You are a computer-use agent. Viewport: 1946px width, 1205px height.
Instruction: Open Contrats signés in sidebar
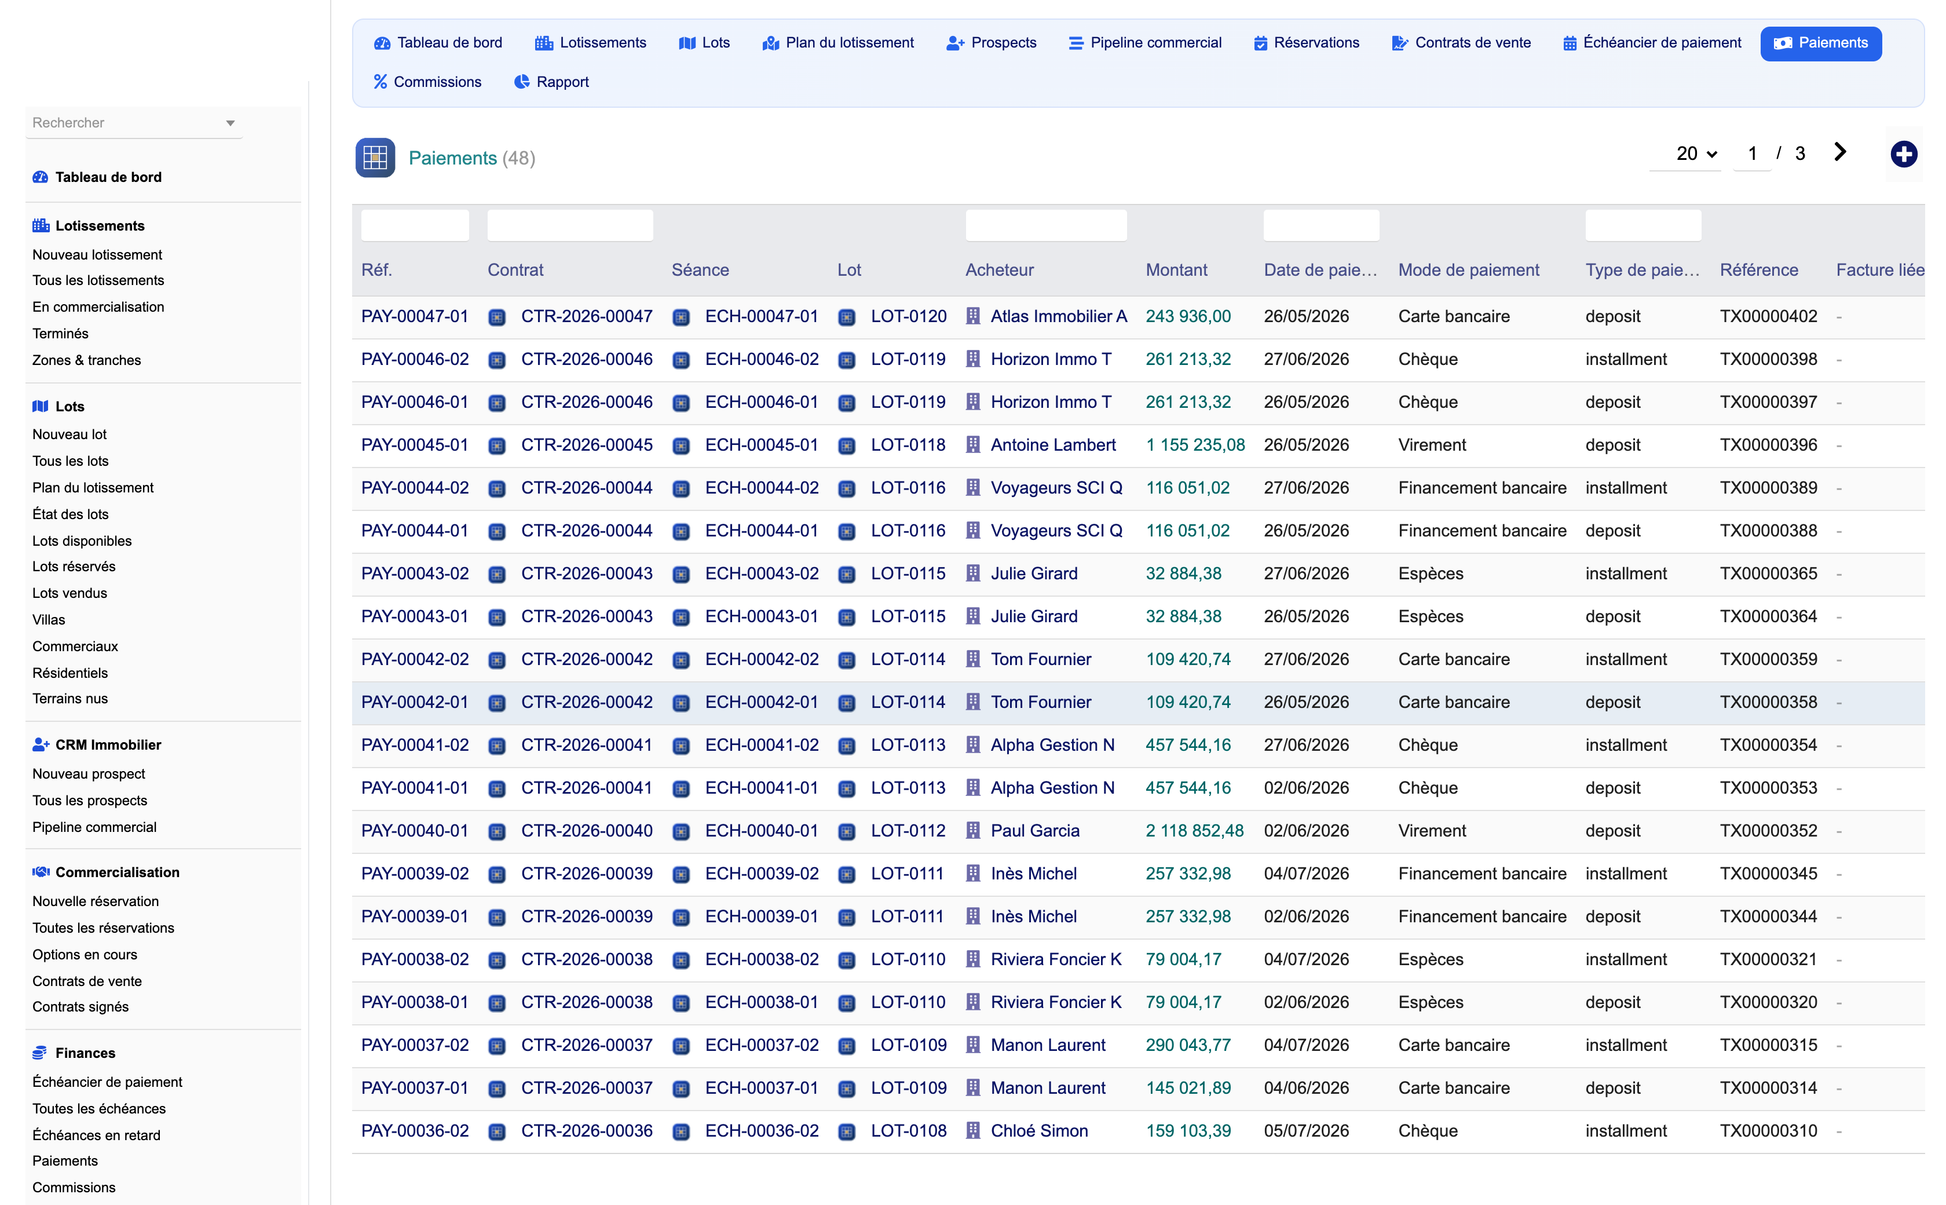pyautogui.click(x=80, y=1007)
